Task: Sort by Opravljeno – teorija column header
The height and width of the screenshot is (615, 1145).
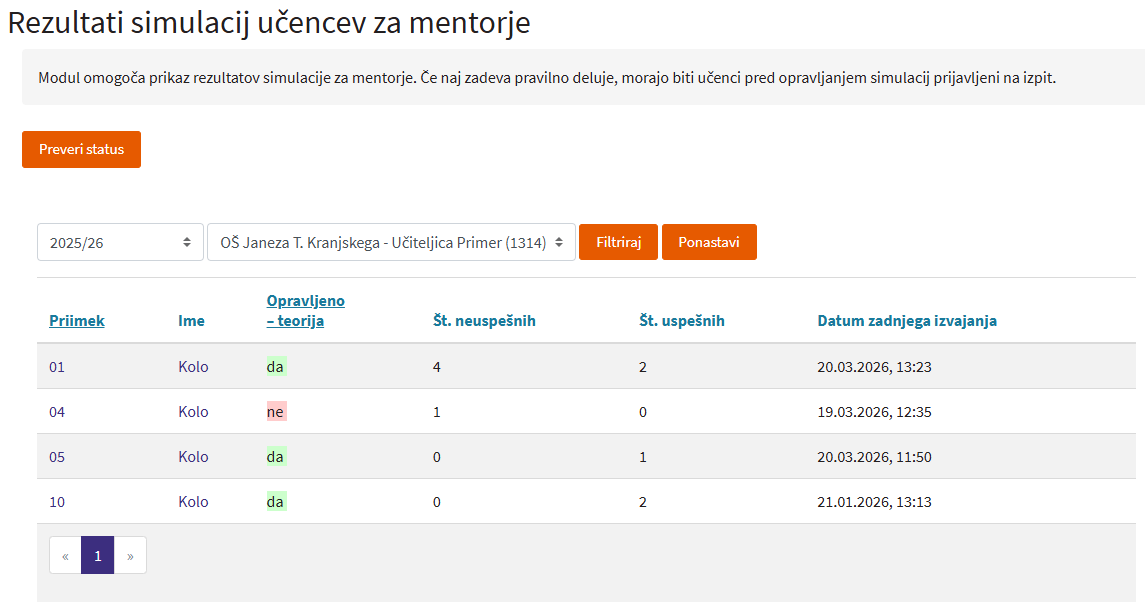Action: pyautogui.click(x=305, y=311)
